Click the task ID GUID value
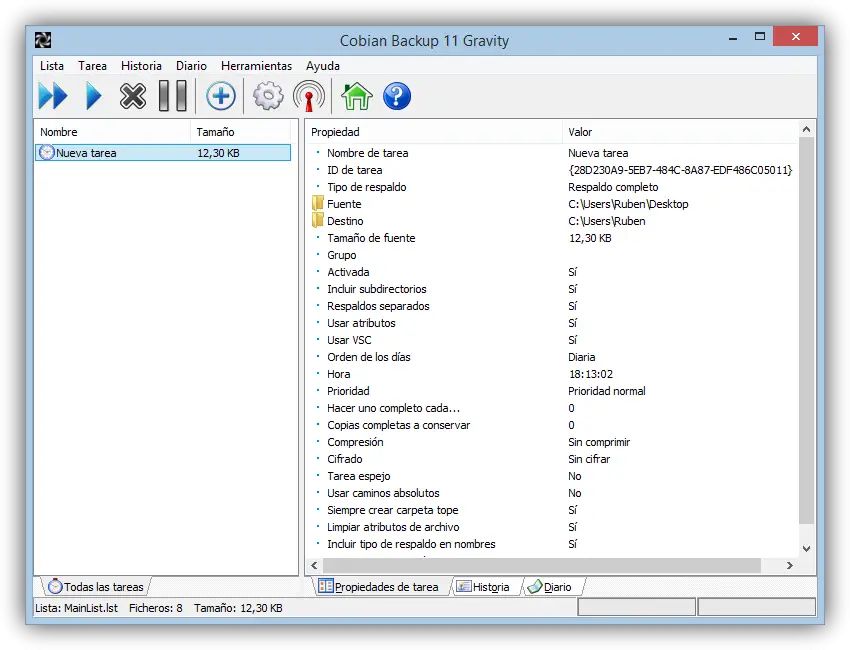This screenshot has height=650, width=850. 680,170
